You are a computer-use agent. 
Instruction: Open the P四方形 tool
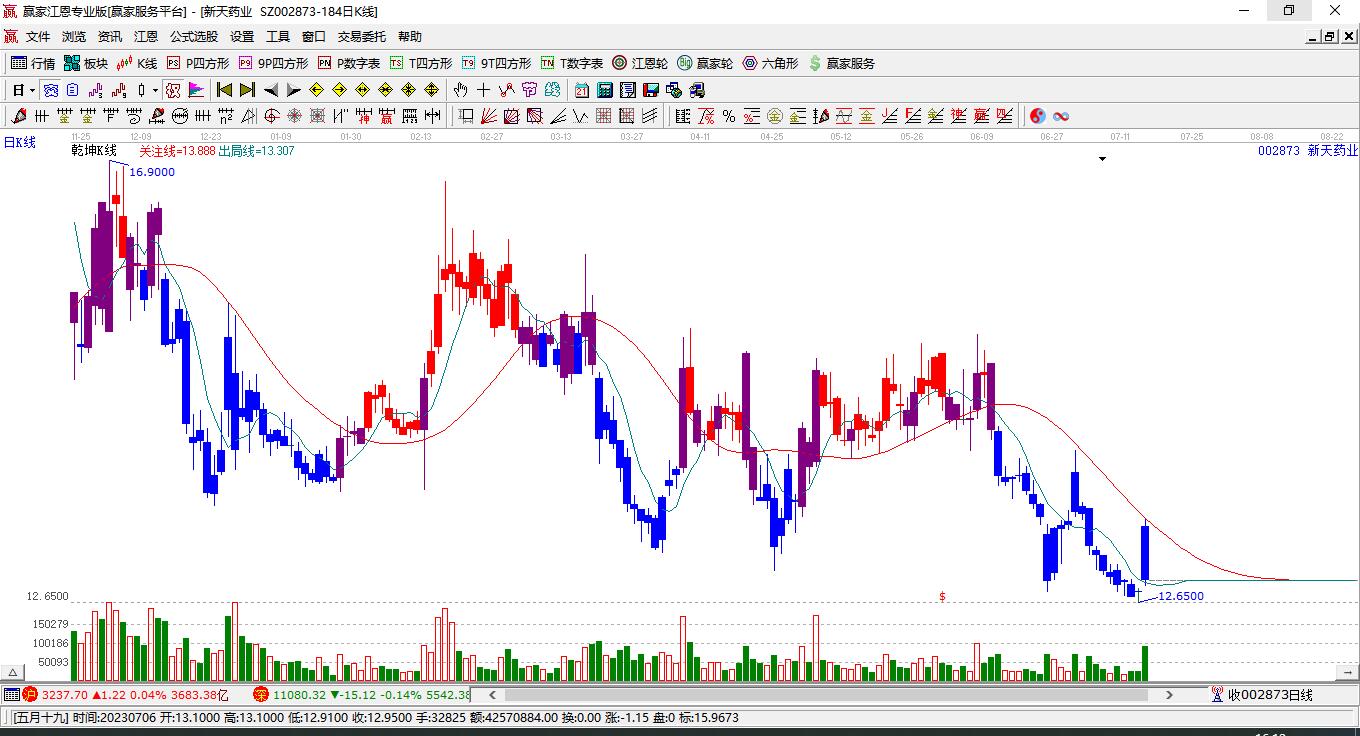pos(197,63)
